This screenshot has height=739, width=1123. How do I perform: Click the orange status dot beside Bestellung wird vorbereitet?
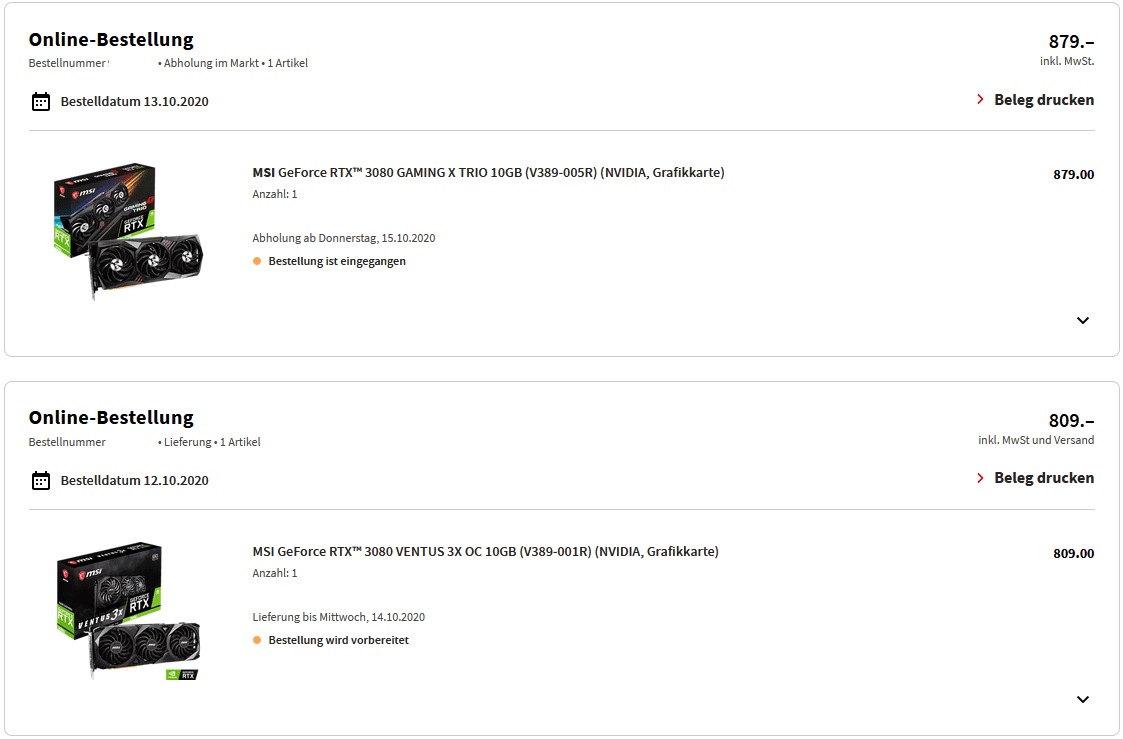pos(257,640)
